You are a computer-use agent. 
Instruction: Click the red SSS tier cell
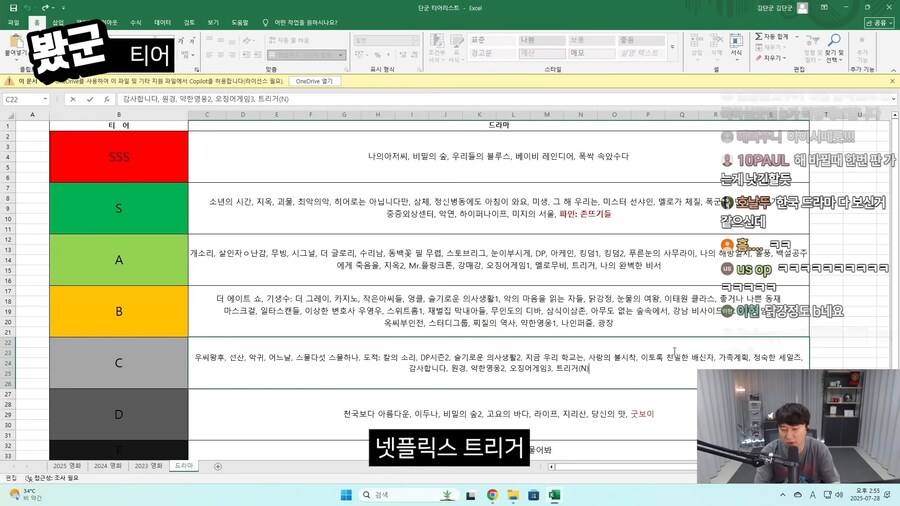coord(119,157)
